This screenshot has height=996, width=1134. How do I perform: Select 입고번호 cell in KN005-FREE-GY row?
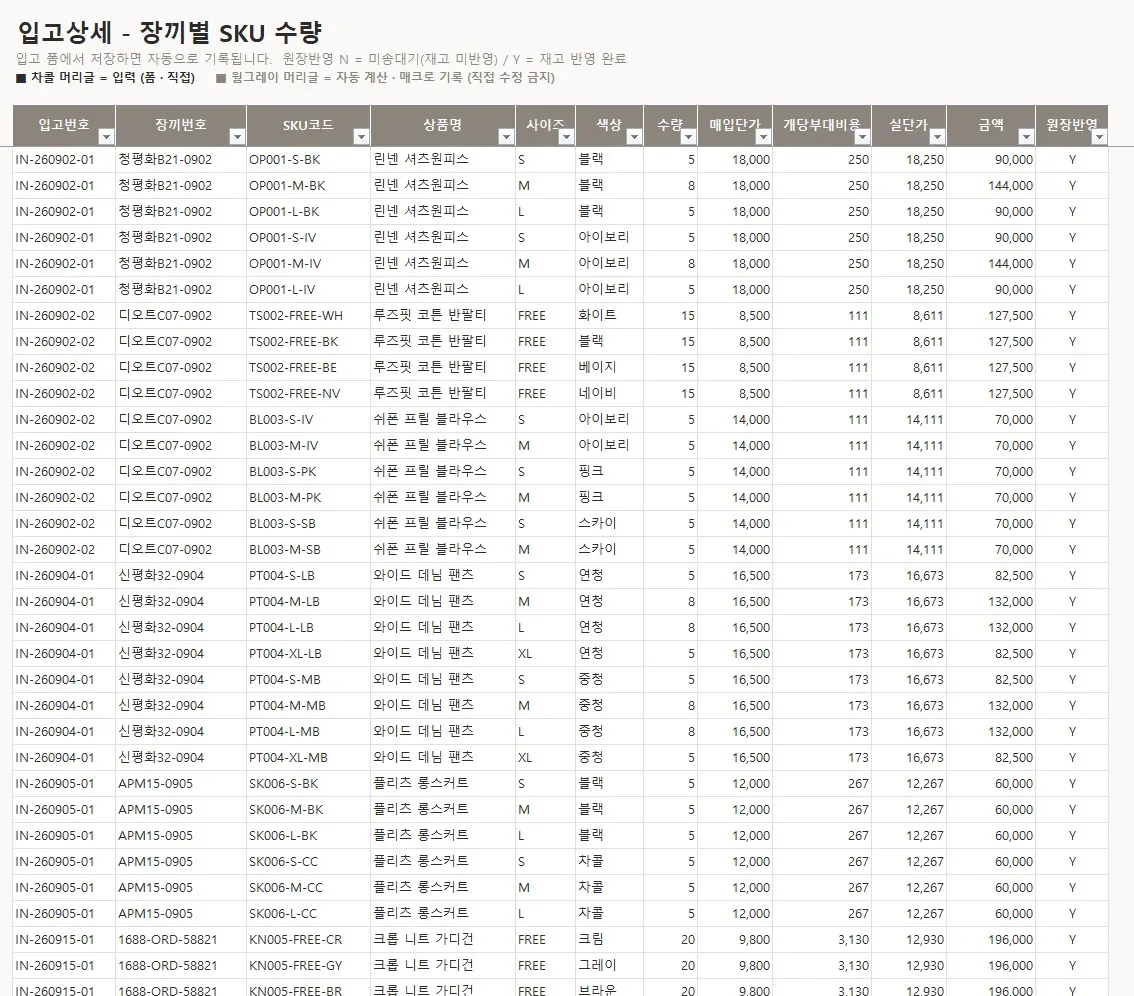pos(64,967)
